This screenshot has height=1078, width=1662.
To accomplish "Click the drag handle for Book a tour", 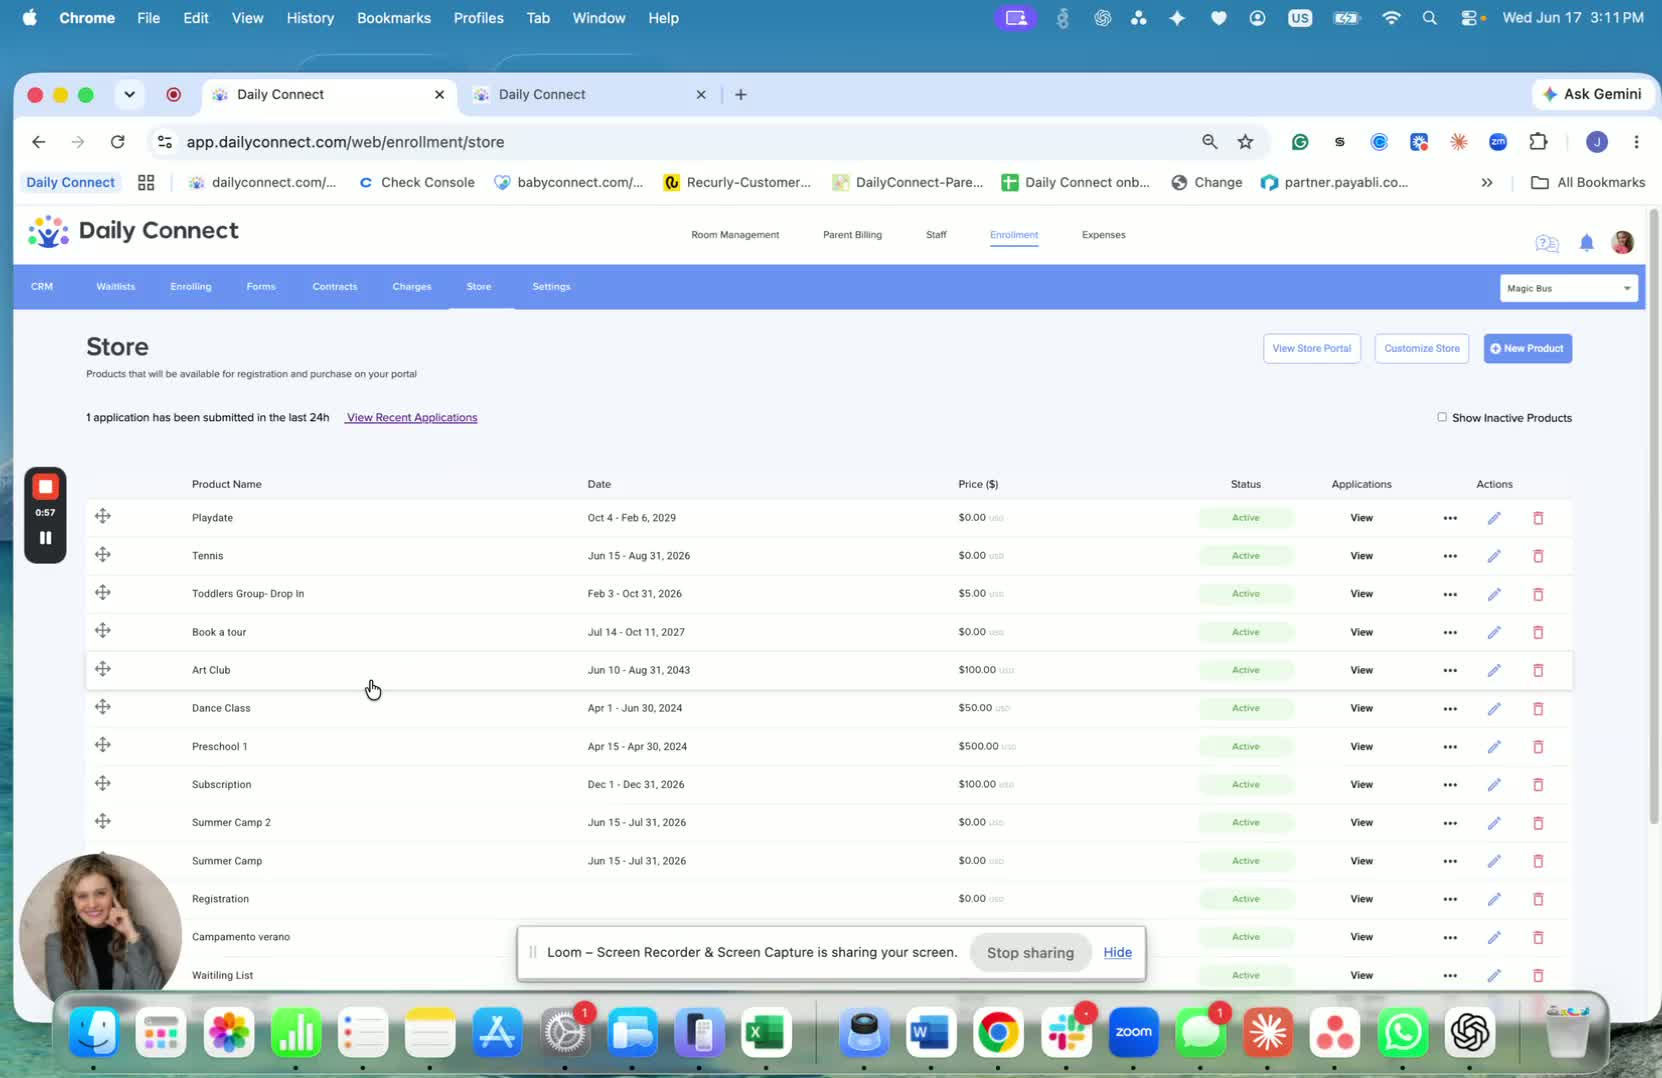I will (x=103, y=631).
